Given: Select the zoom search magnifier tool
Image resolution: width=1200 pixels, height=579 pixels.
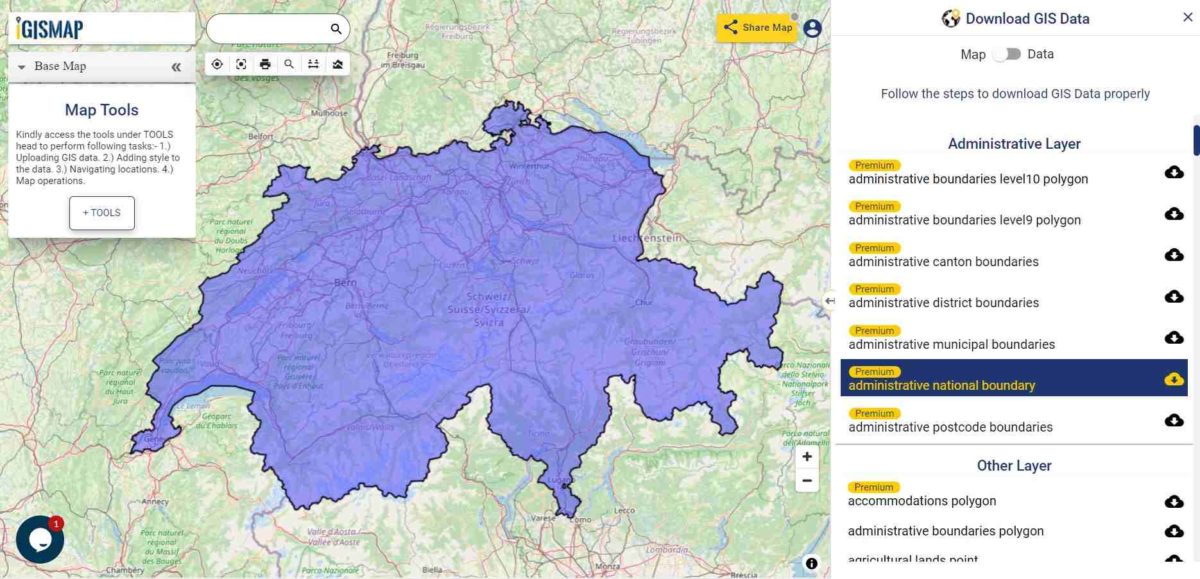Looking at the screenshot, I should click(x=289, y=63).
